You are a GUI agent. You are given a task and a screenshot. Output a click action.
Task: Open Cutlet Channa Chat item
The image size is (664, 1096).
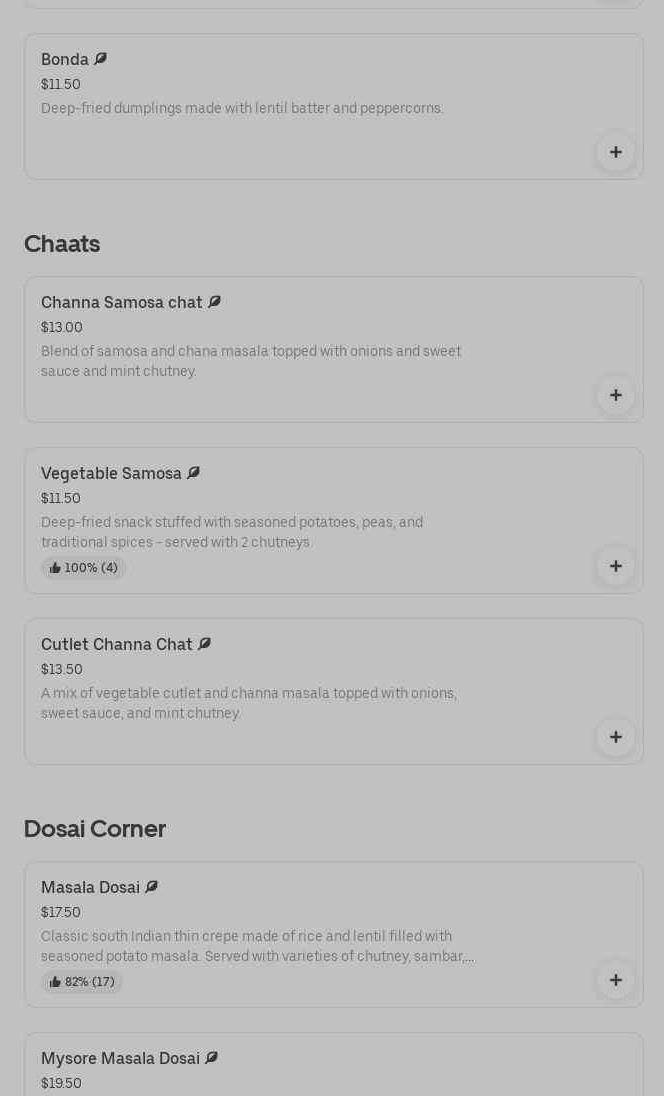(116, 645)
